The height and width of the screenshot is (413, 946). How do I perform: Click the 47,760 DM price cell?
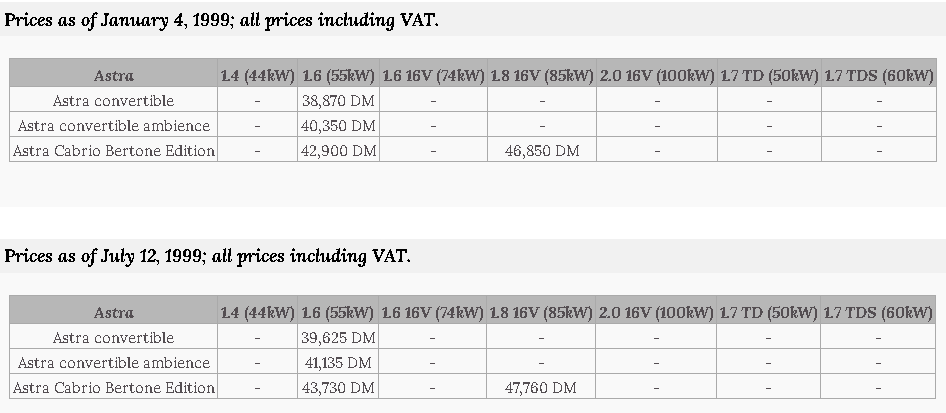click(x=541, y=387)
